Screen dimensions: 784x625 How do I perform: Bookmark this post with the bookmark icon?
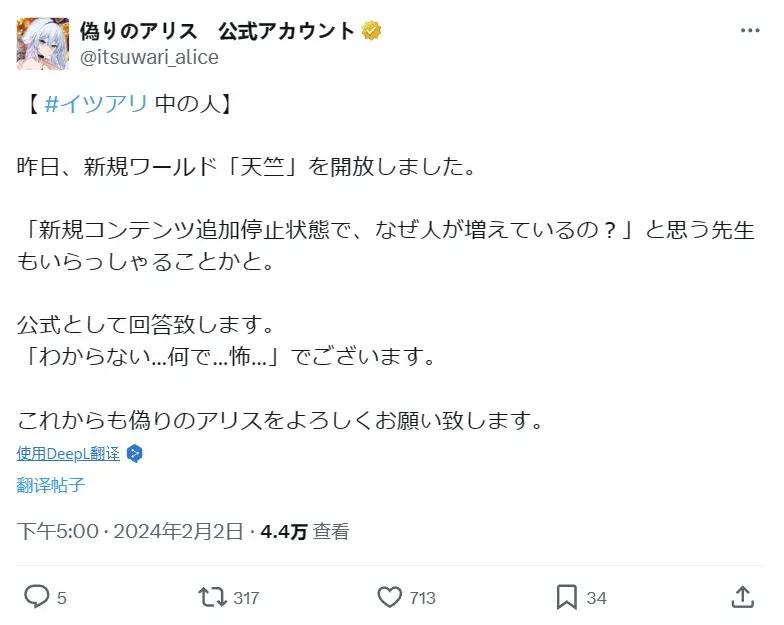[566, 597]
